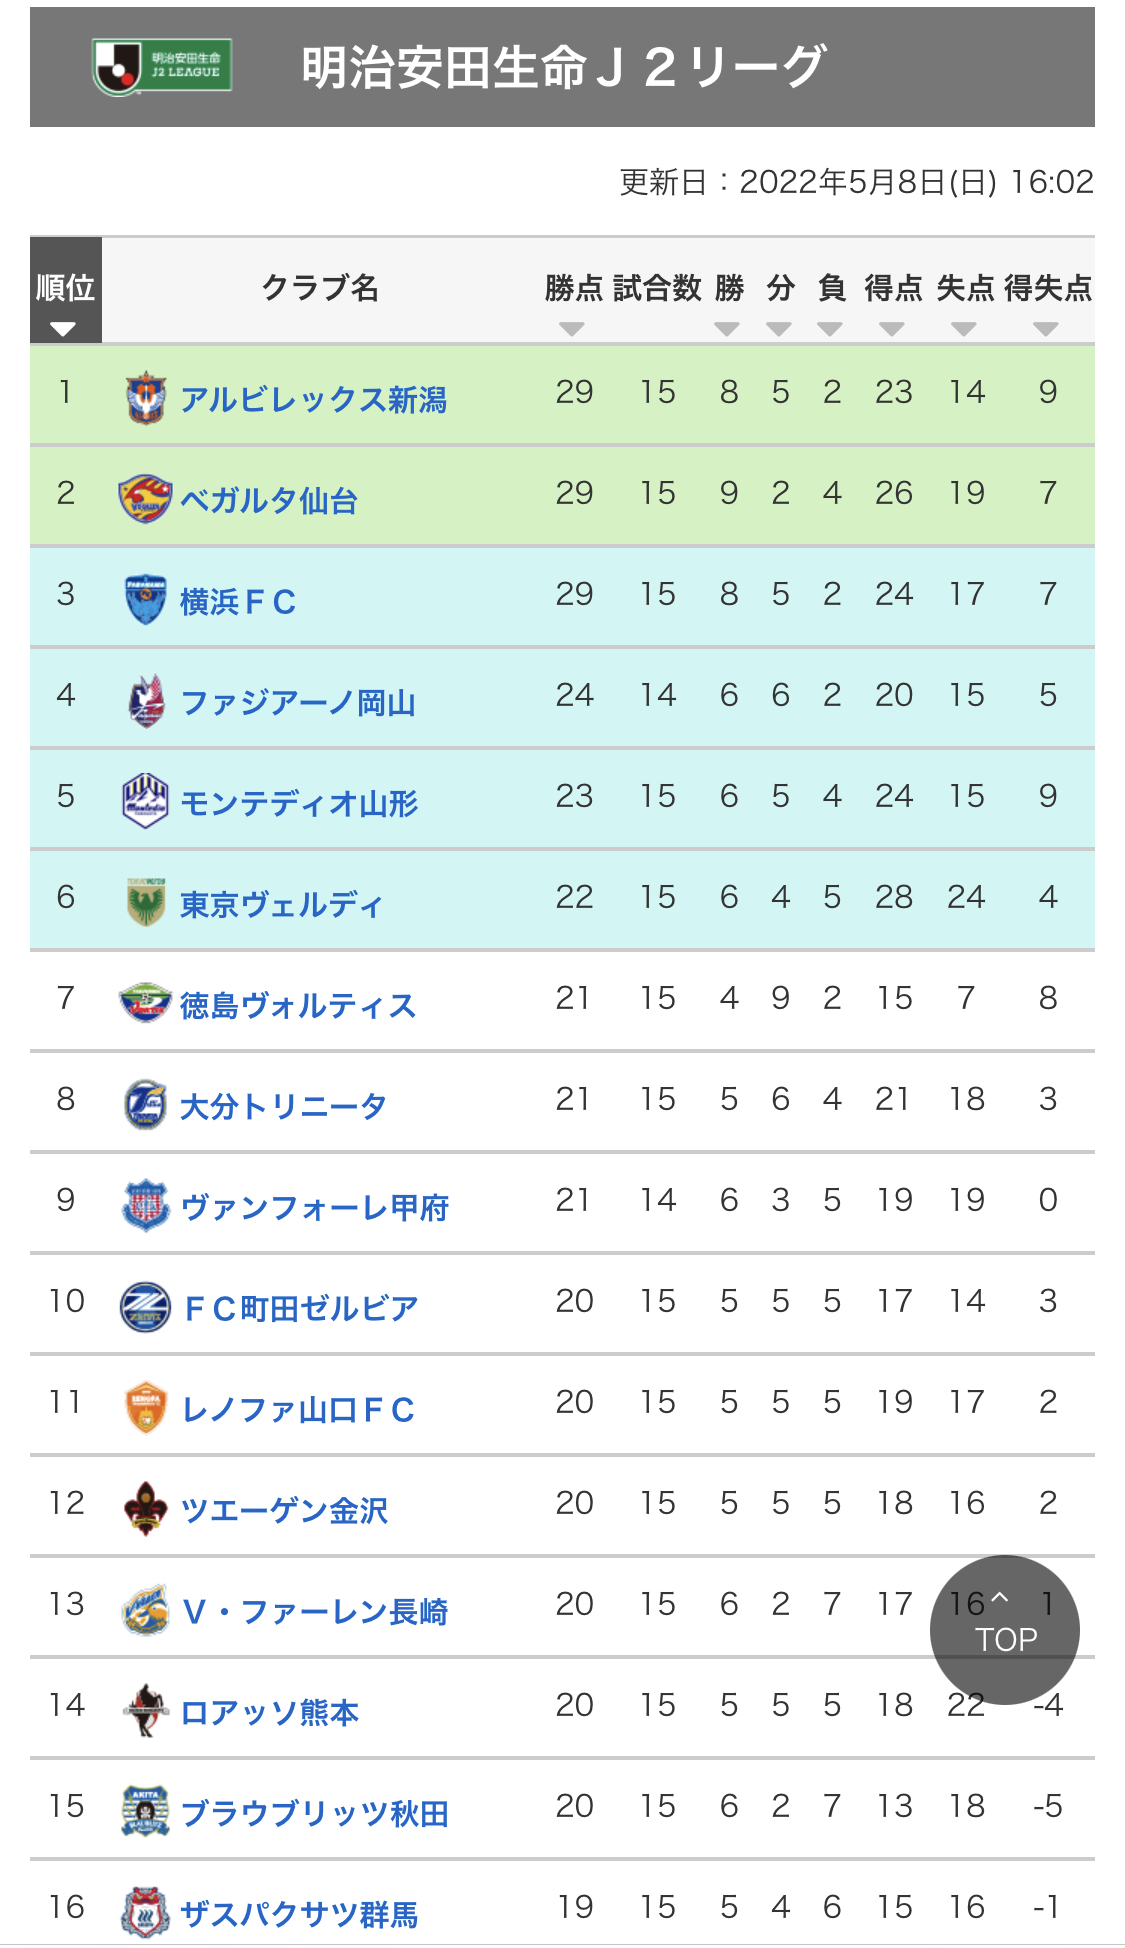Open 大分トリニータ club link

point(283,1106)
